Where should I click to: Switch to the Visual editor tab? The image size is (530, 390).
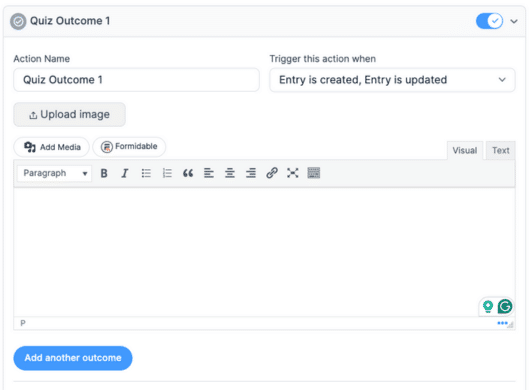(x=465, y=150)
